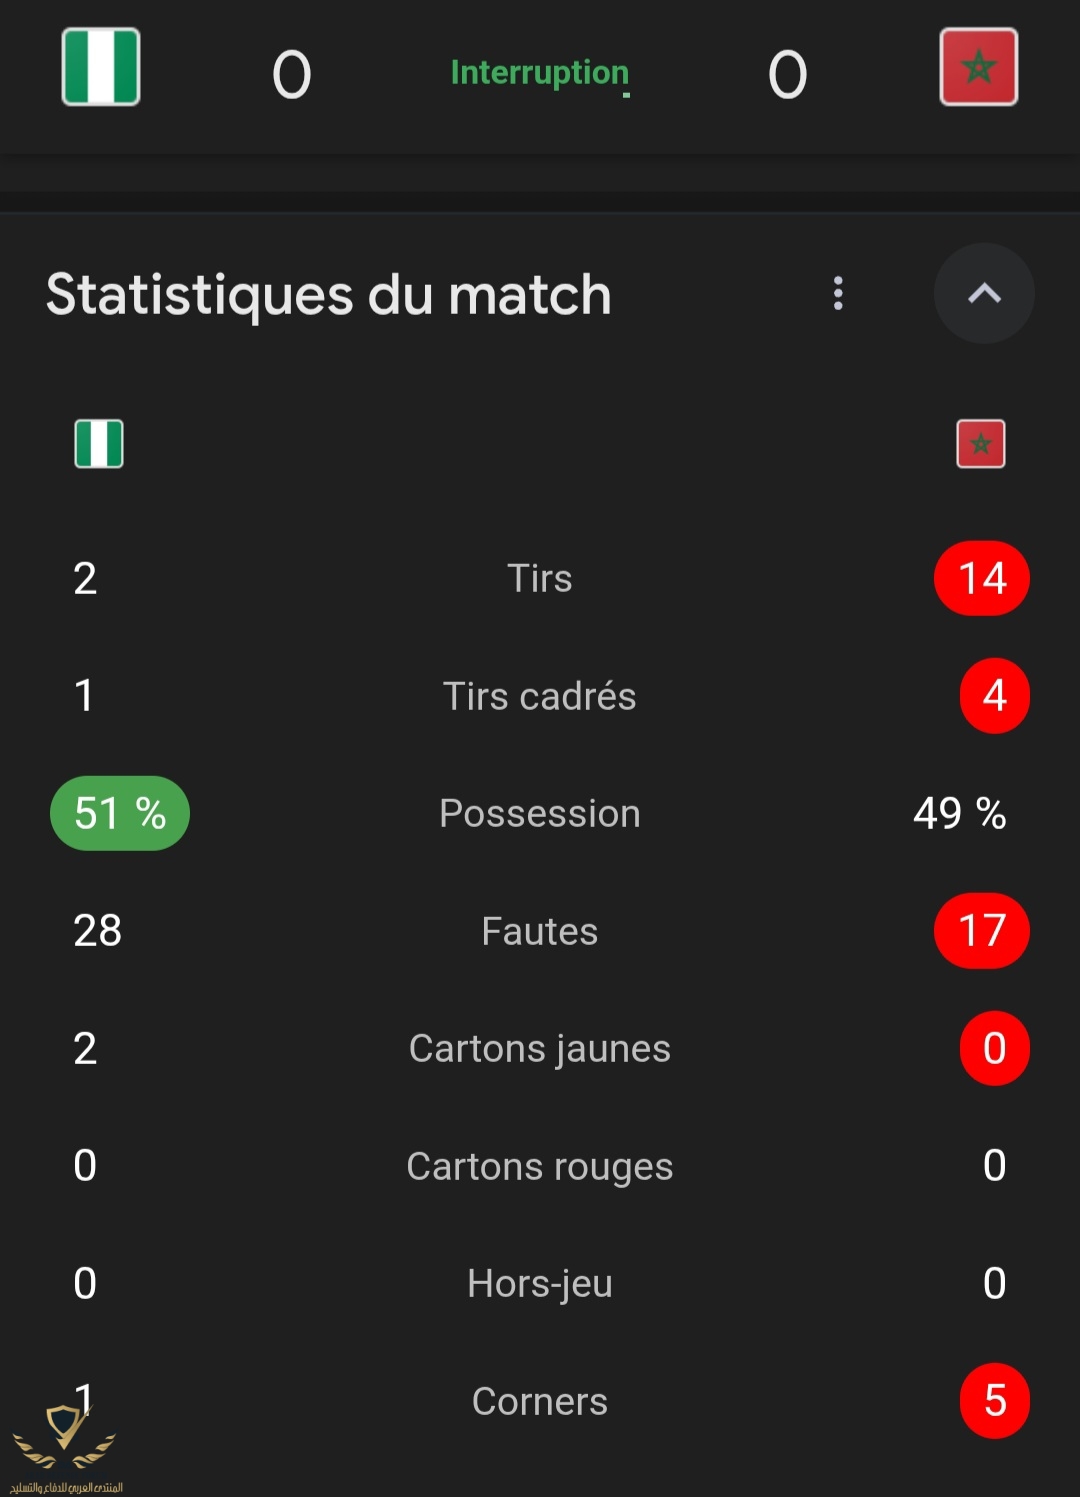Tap the Nigeria flag in the score header

pyautogui.click(x=101, y=67)
